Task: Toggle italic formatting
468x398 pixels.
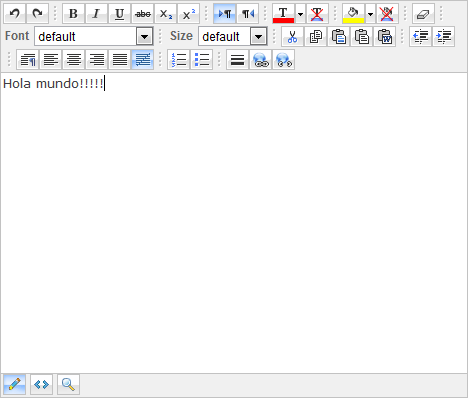Action: point(96,13)
